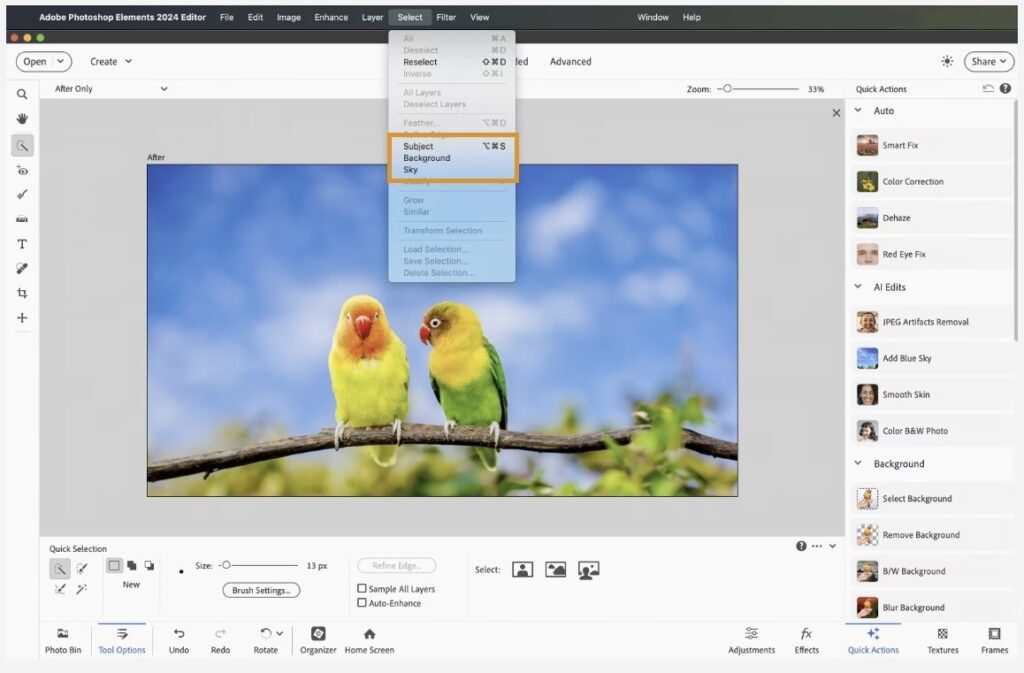1024x673 pixels.
Task: Check the Auto-Enhance option
Action: 362,602
